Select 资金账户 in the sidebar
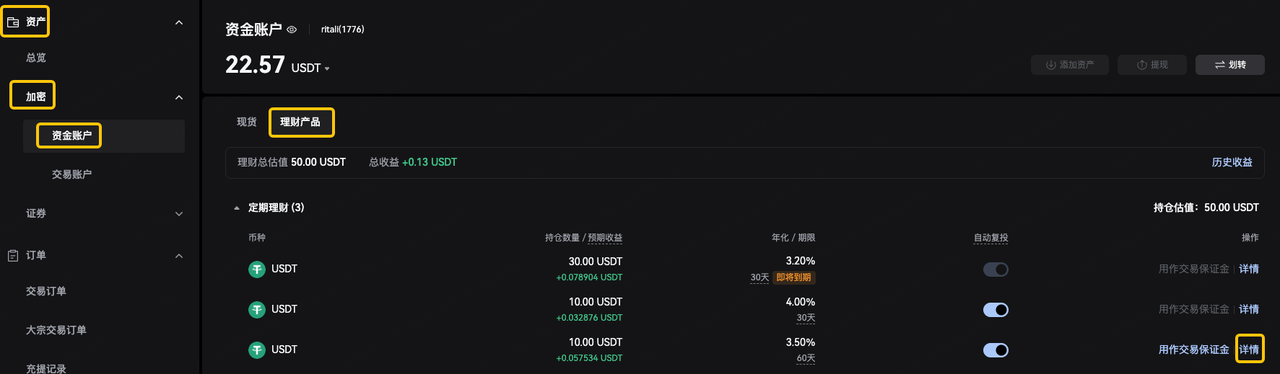The image size is (1280, 374). click(x=104, y=135)
